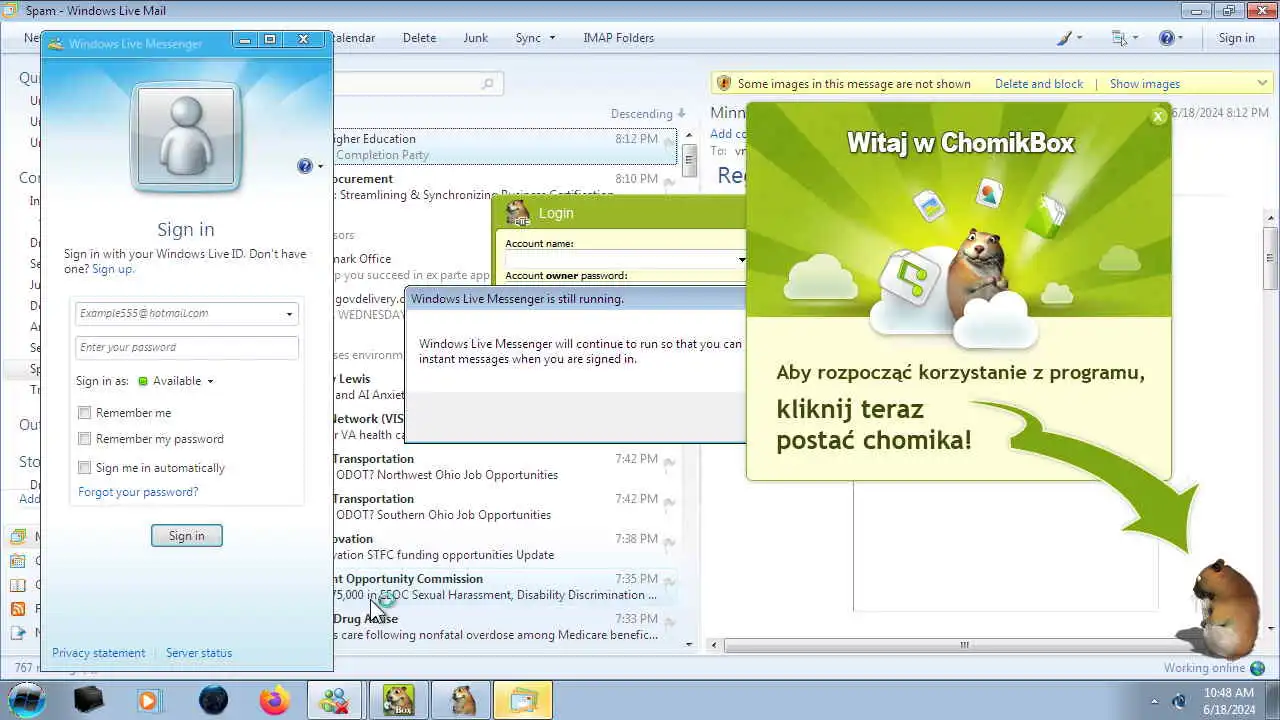Switch to Windows Live Mail taskbar button
The width and height of the screenshot is (1280, 720).
click(524, 700)
